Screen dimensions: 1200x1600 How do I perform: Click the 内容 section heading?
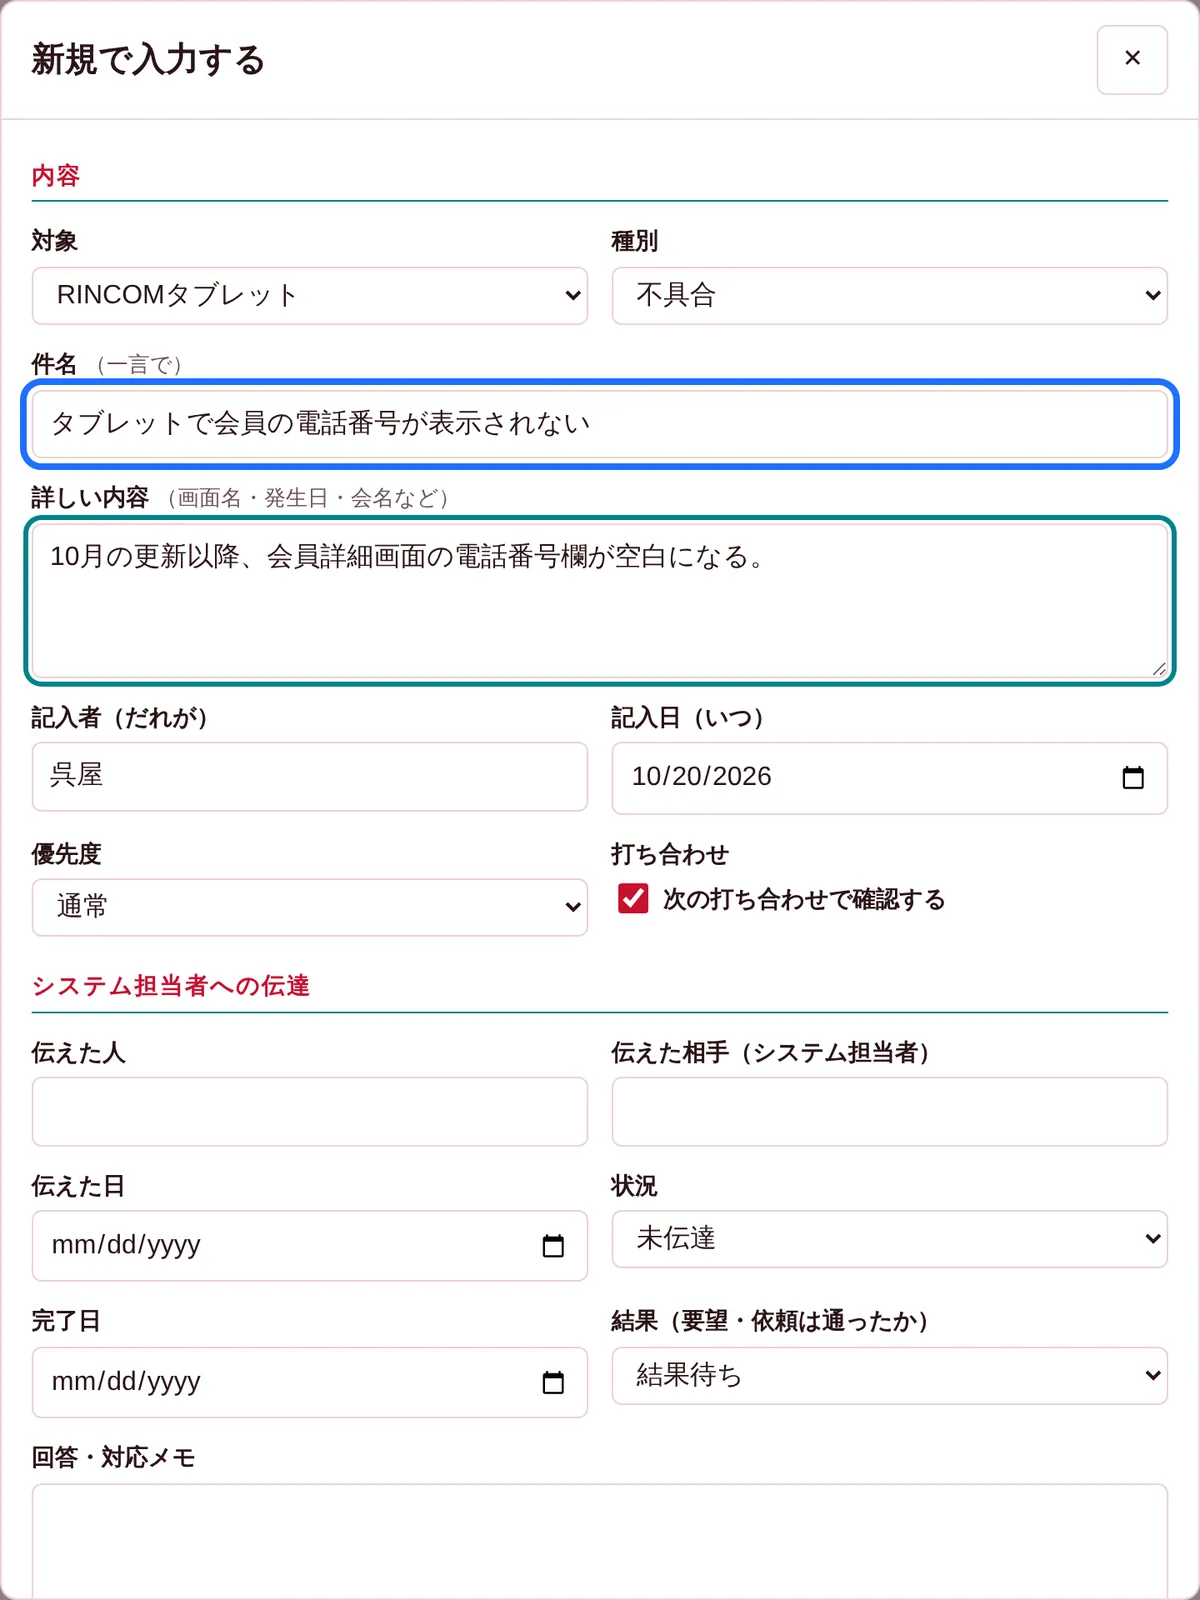56,176
